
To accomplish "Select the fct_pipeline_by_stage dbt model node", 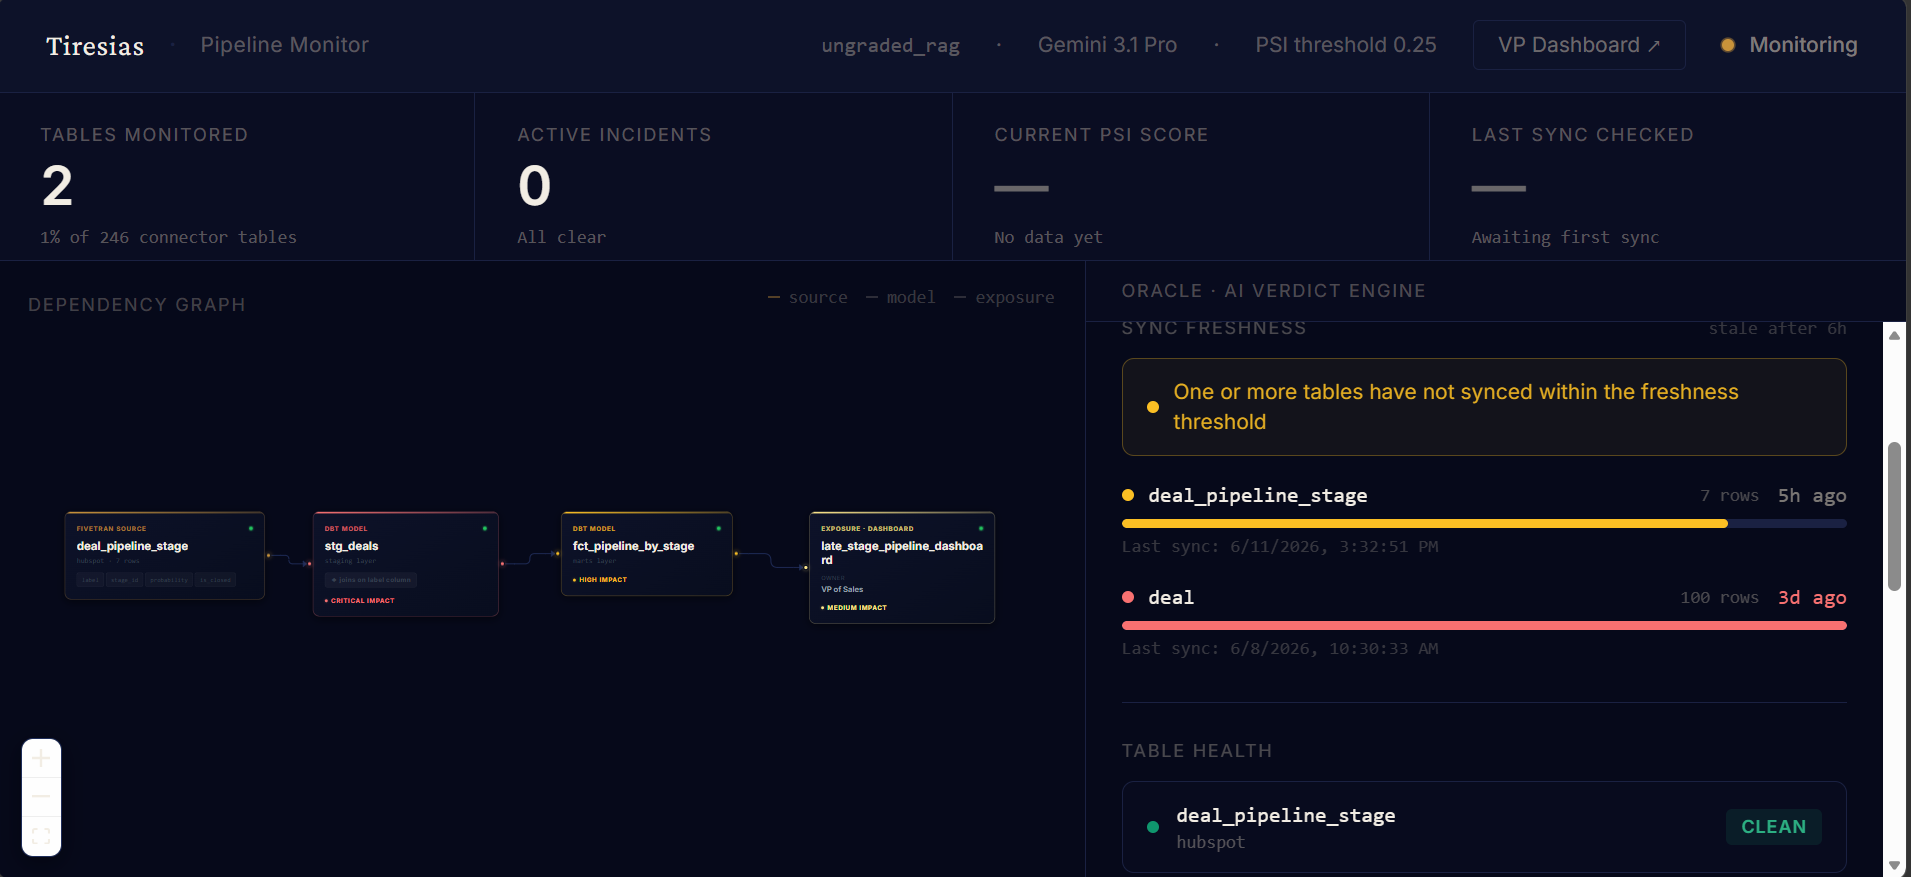I will click(x=647, y=554).
